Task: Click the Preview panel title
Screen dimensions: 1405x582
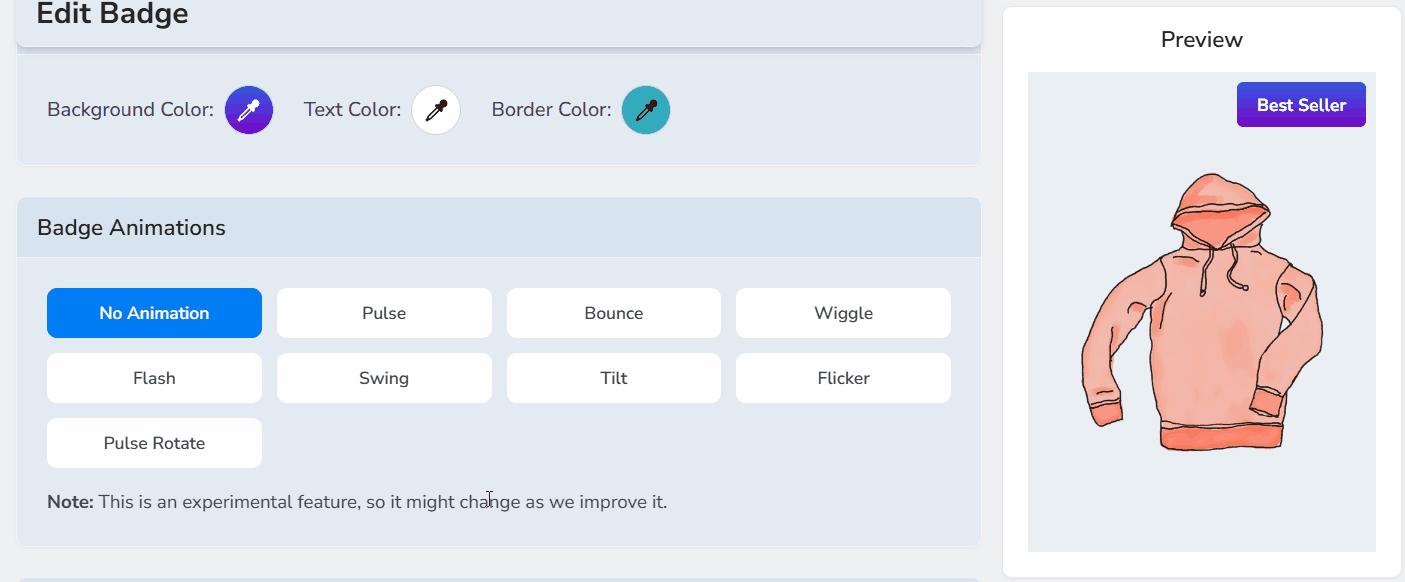Action: (x=1201, y=40)
